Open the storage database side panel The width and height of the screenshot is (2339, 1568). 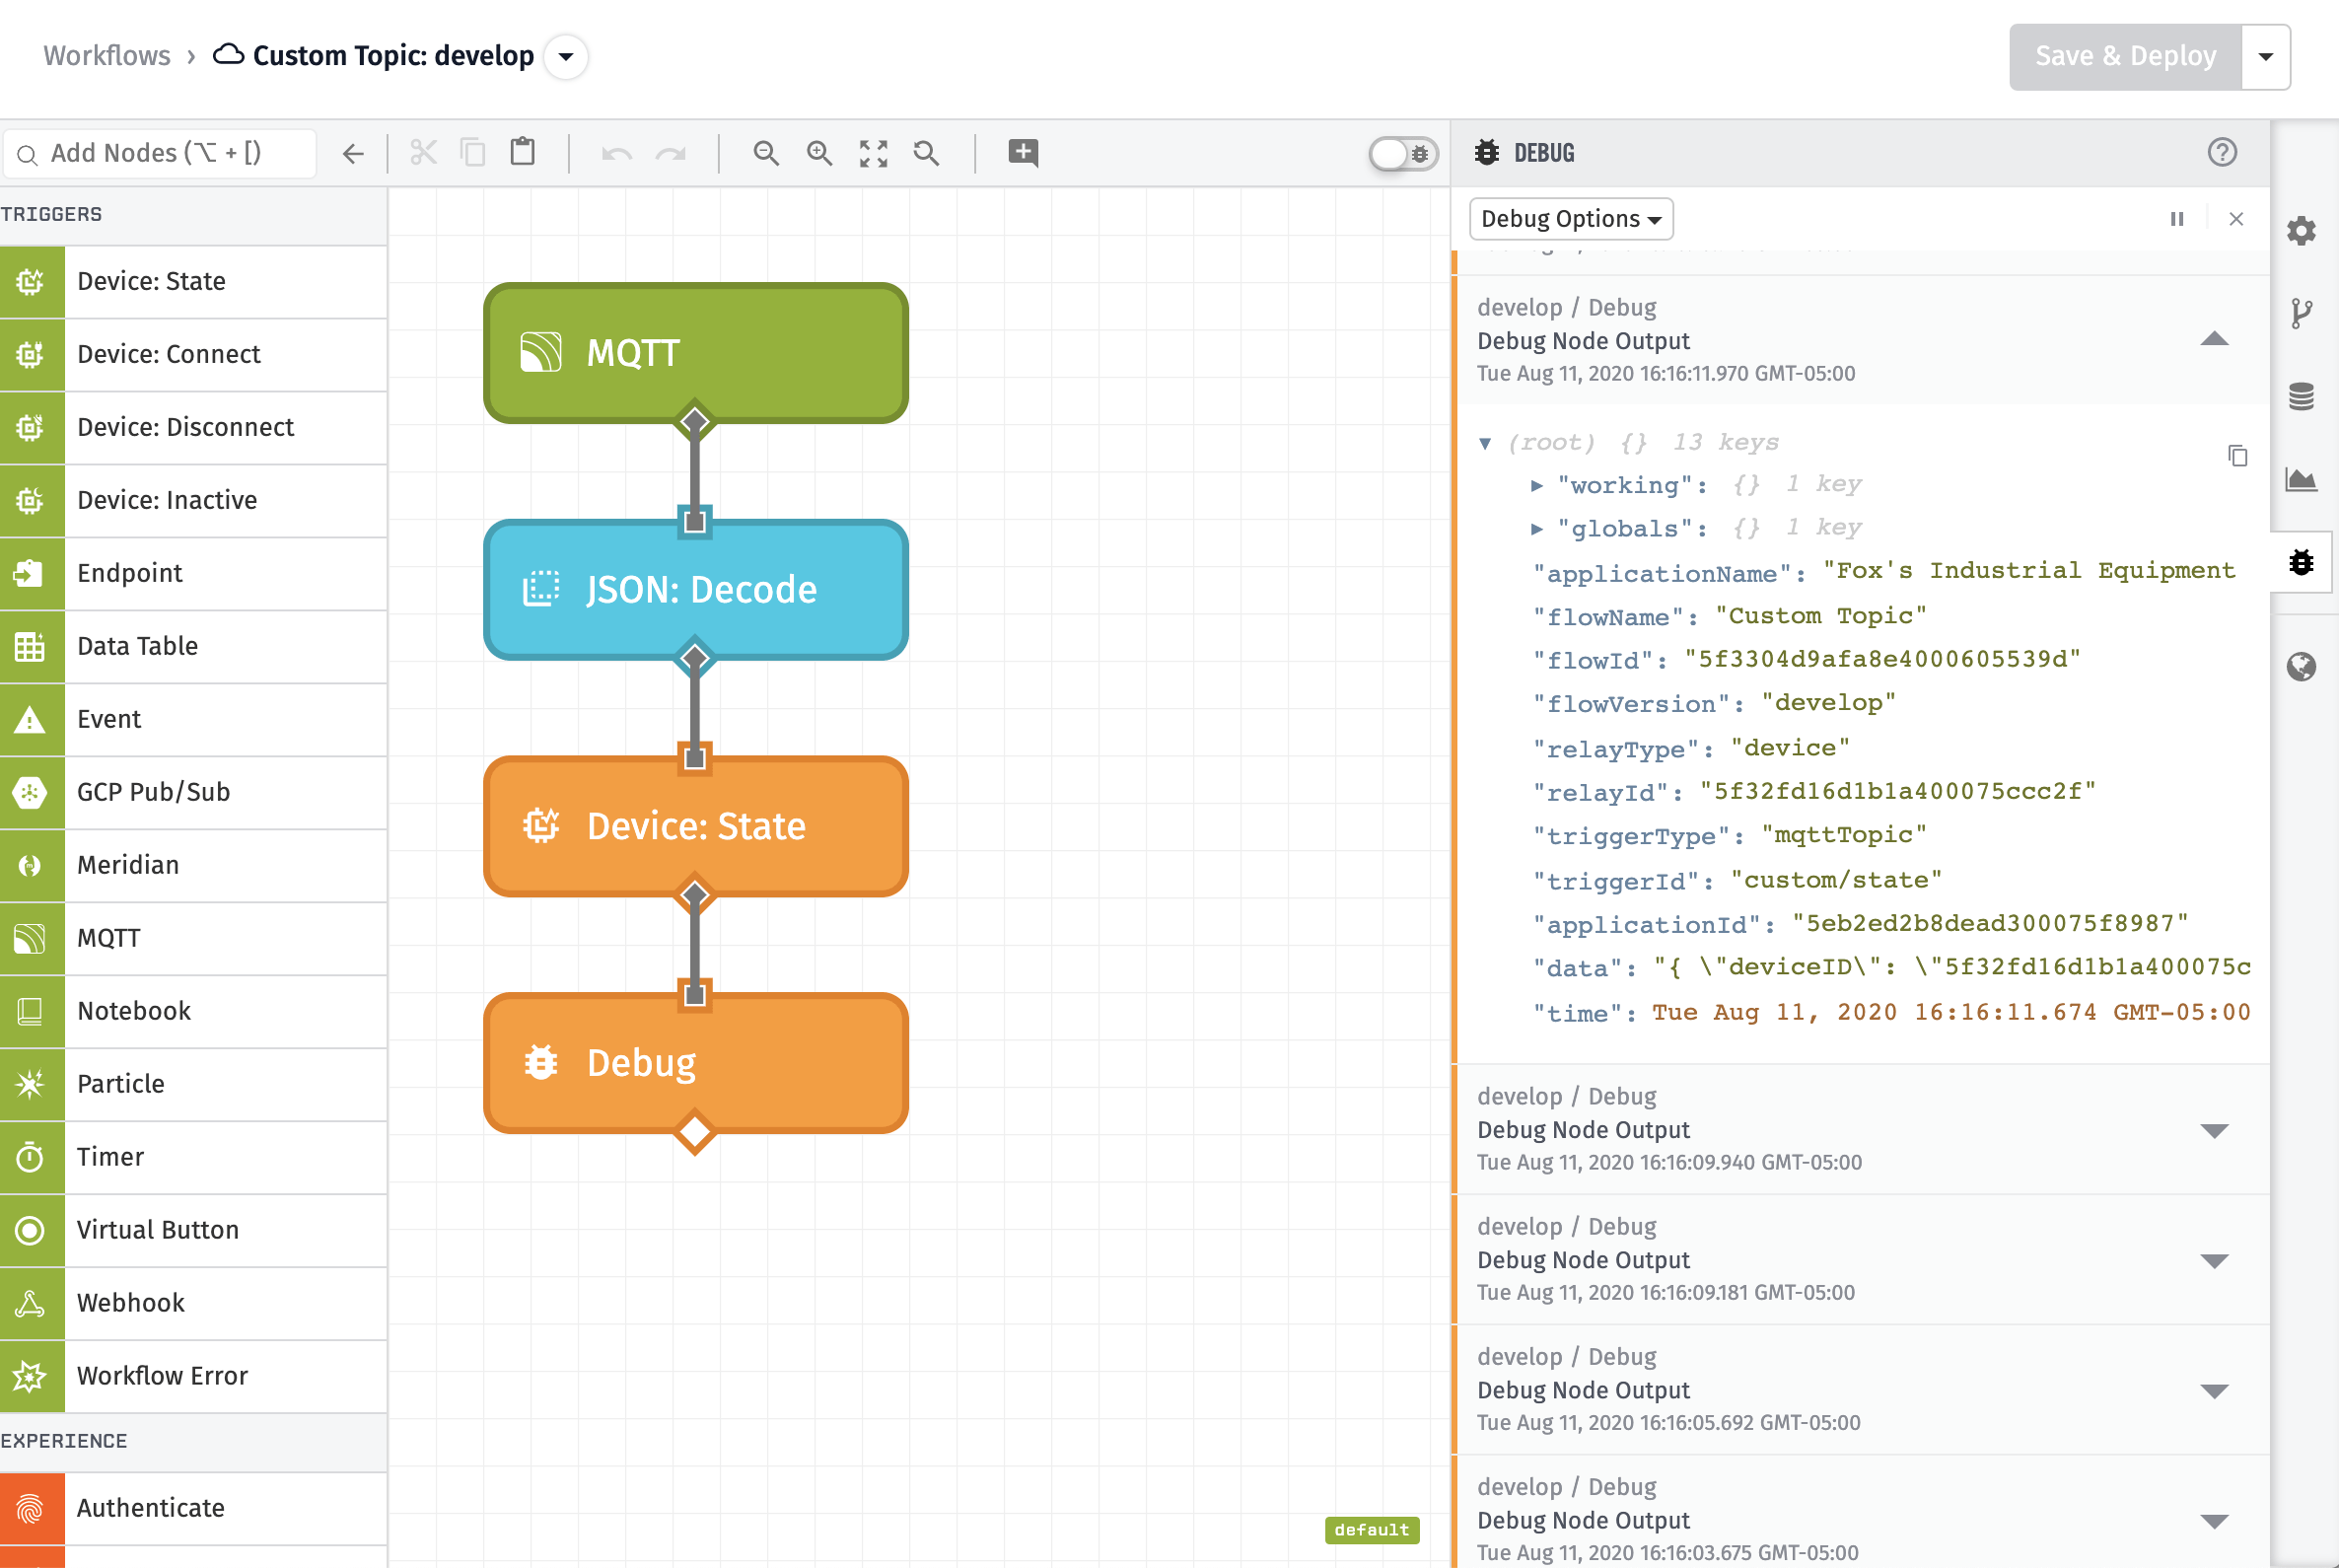point(2301,397)
